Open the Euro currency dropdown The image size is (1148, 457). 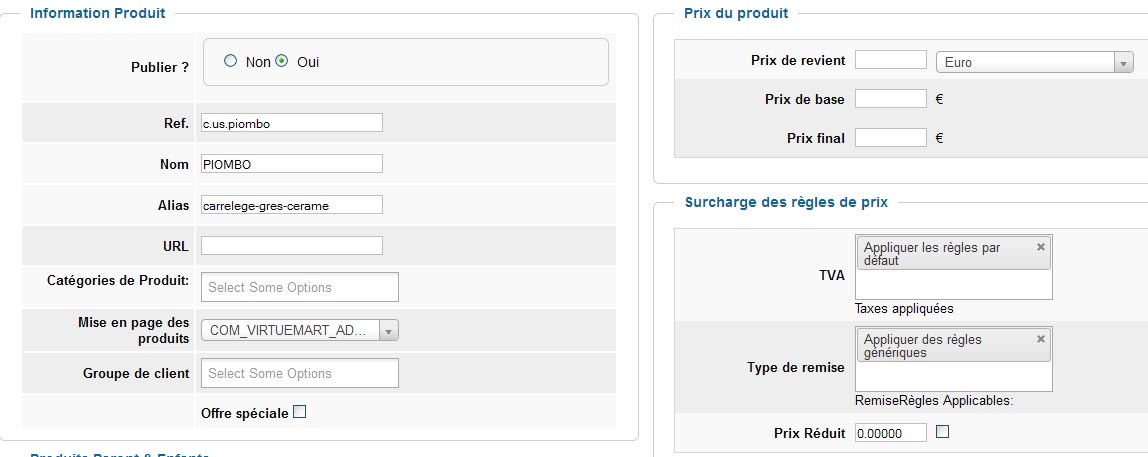1035,62
